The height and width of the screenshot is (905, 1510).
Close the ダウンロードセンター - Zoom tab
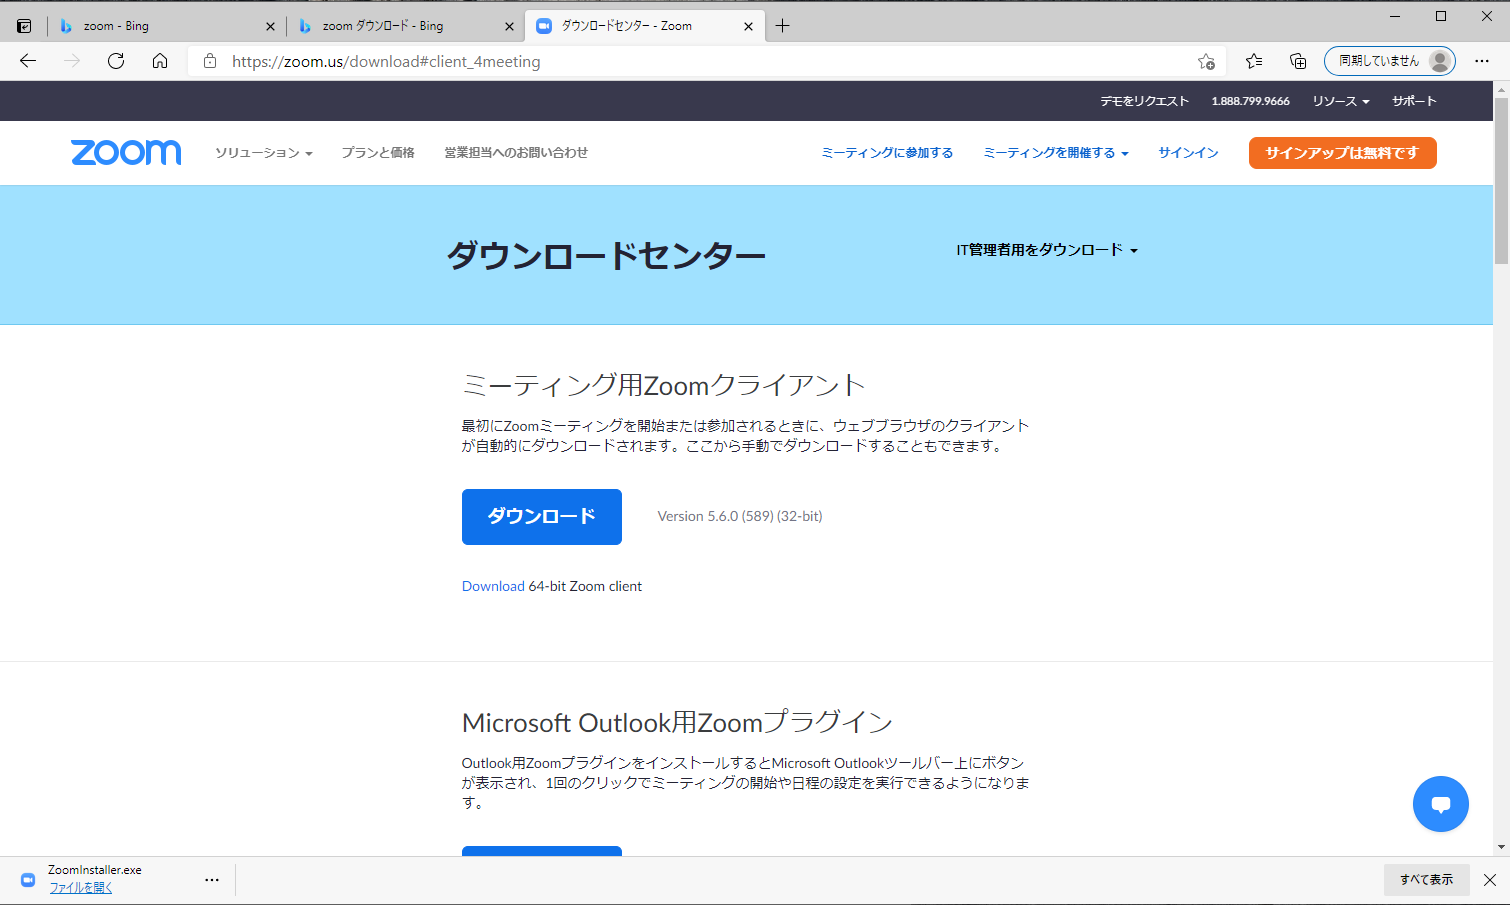[748, 27]
